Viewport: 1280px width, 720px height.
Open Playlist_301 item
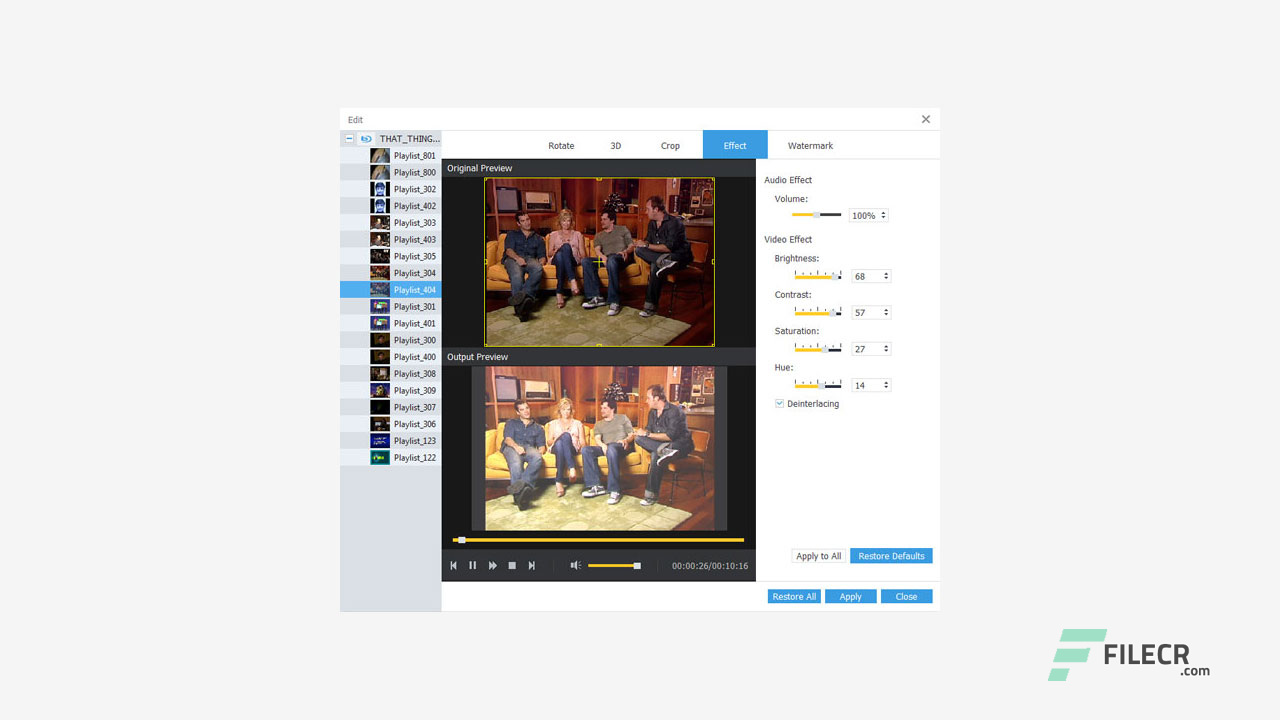(391, 307)
